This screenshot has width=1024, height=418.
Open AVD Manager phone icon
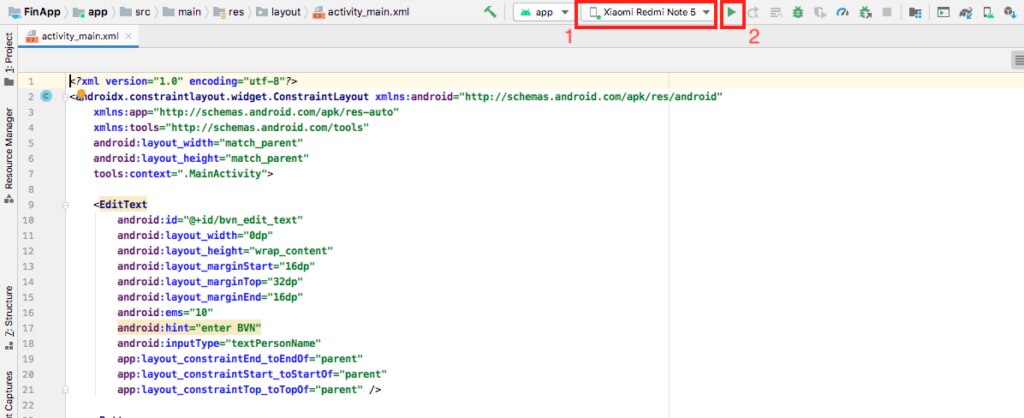click(989, 12)
